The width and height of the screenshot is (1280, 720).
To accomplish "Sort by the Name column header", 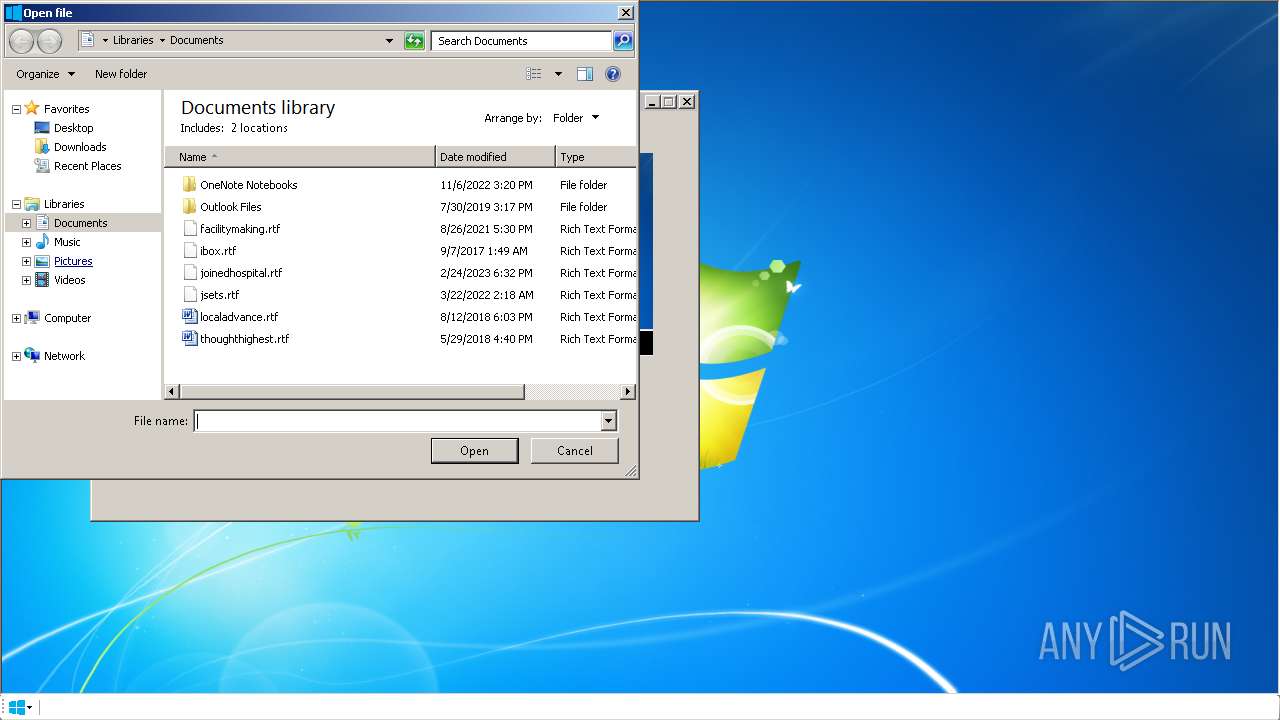I will pyautogui.click(x=300, y=157).
